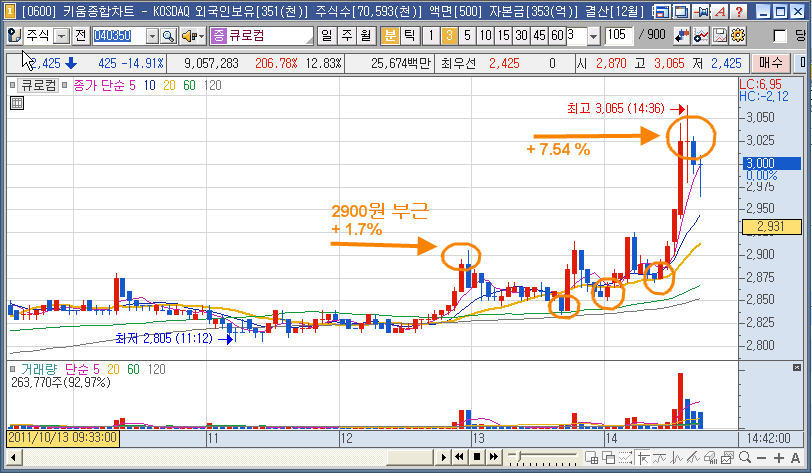Select the 3 minute interval button
Viewport: 812px width, 473px height.
(x=449, y=35)
